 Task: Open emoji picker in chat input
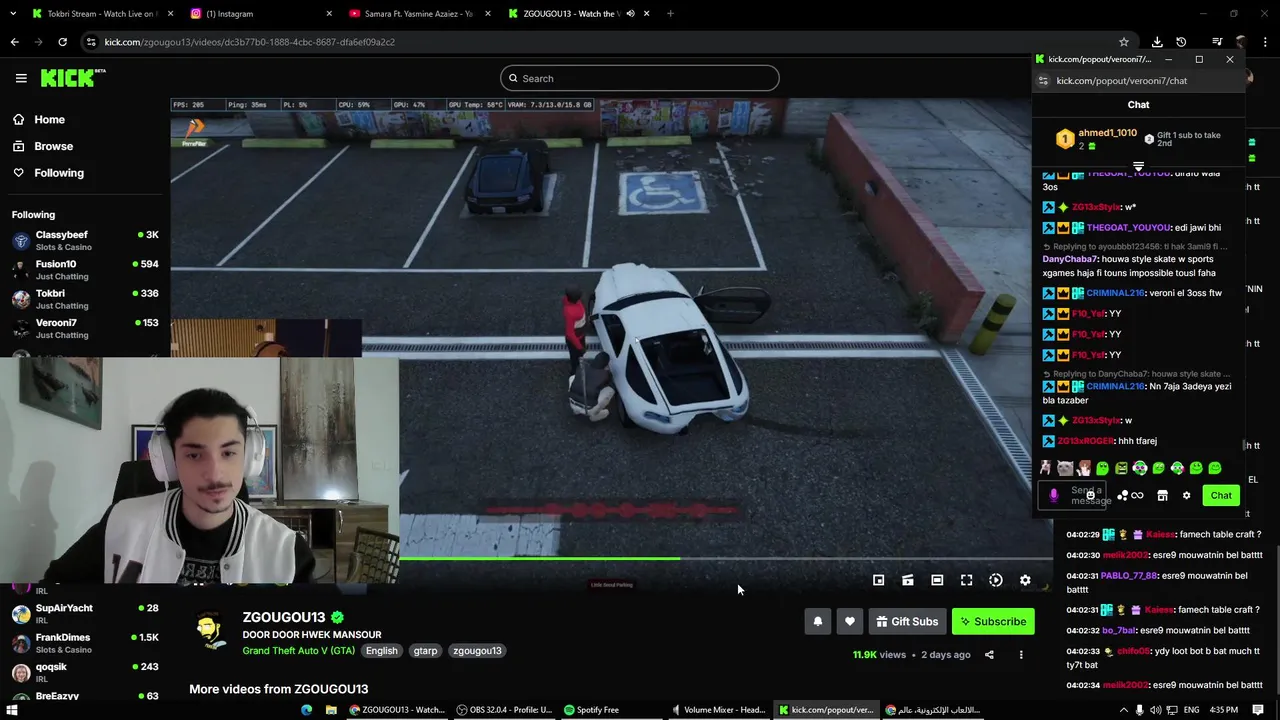[x=1090, y=496]
